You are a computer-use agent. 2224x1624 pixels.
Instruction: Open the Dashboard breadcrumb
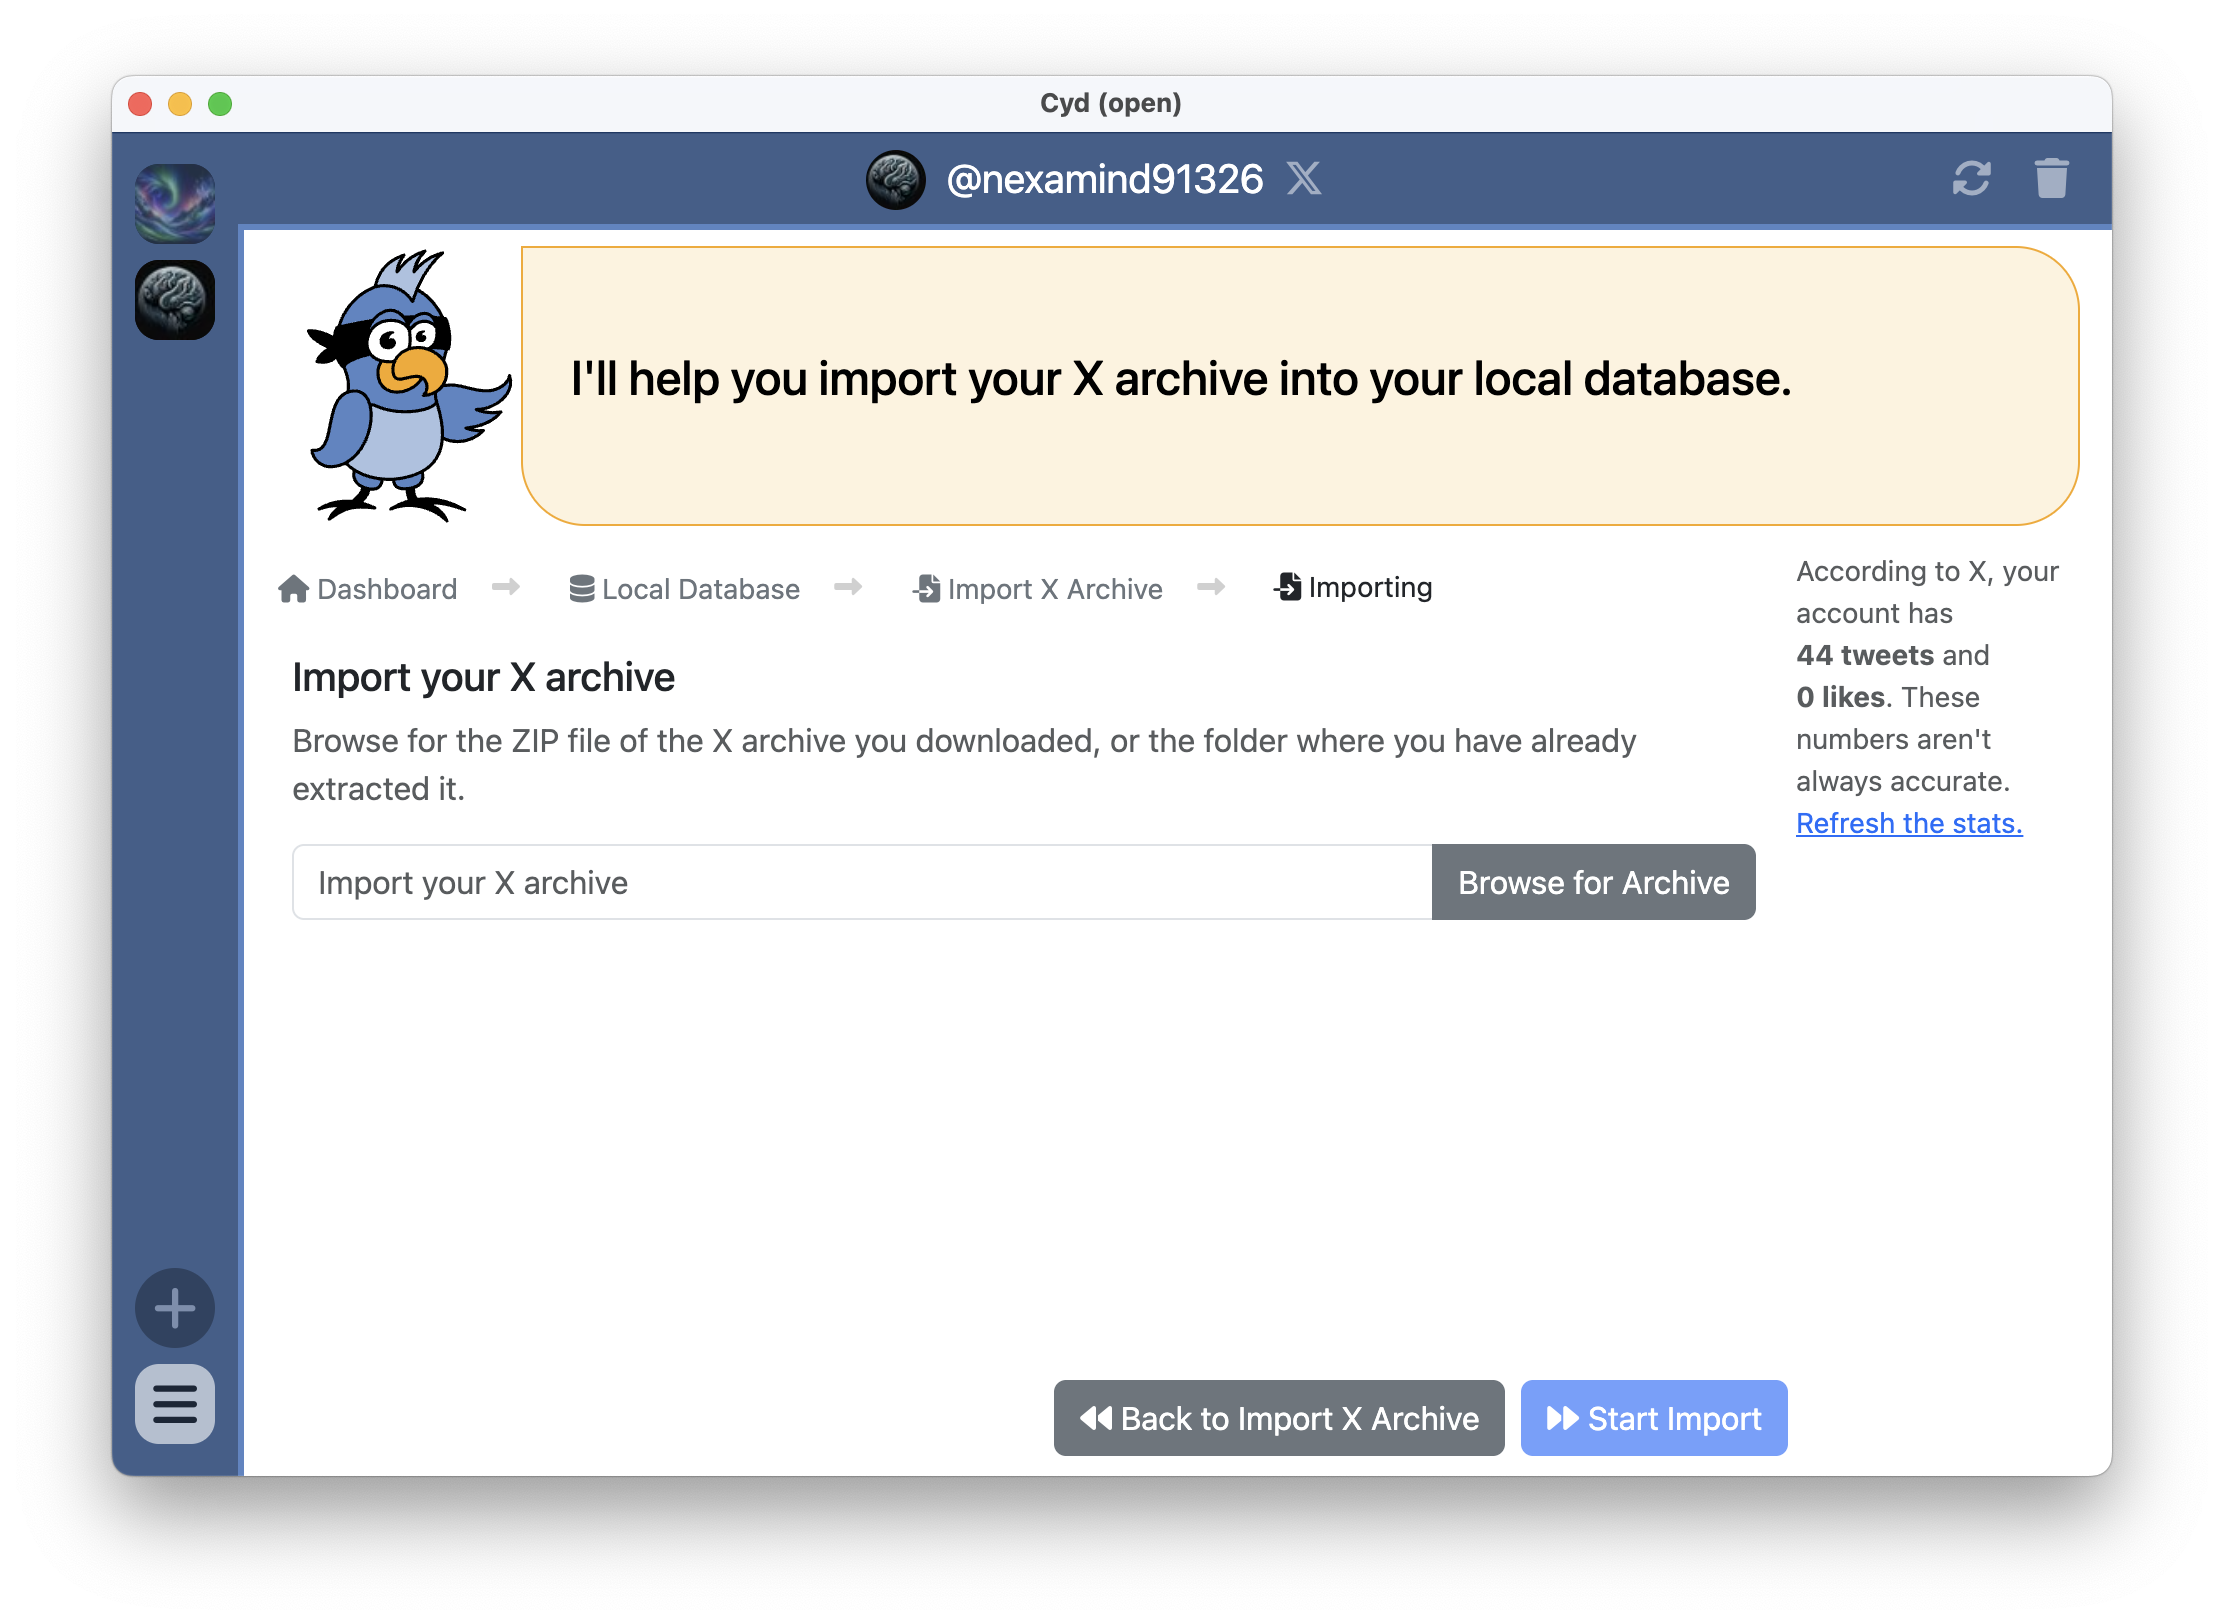(387, 589)
